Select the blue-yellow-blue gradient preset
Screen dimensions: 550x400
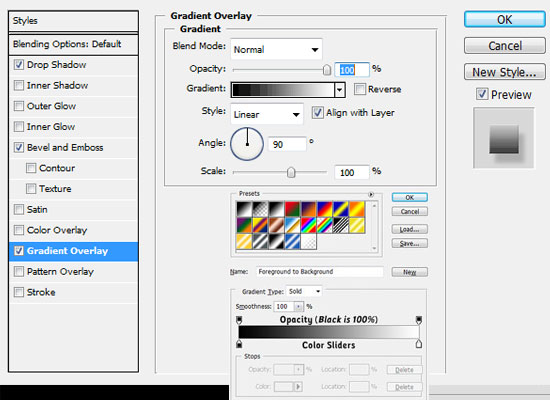(341, 209)
